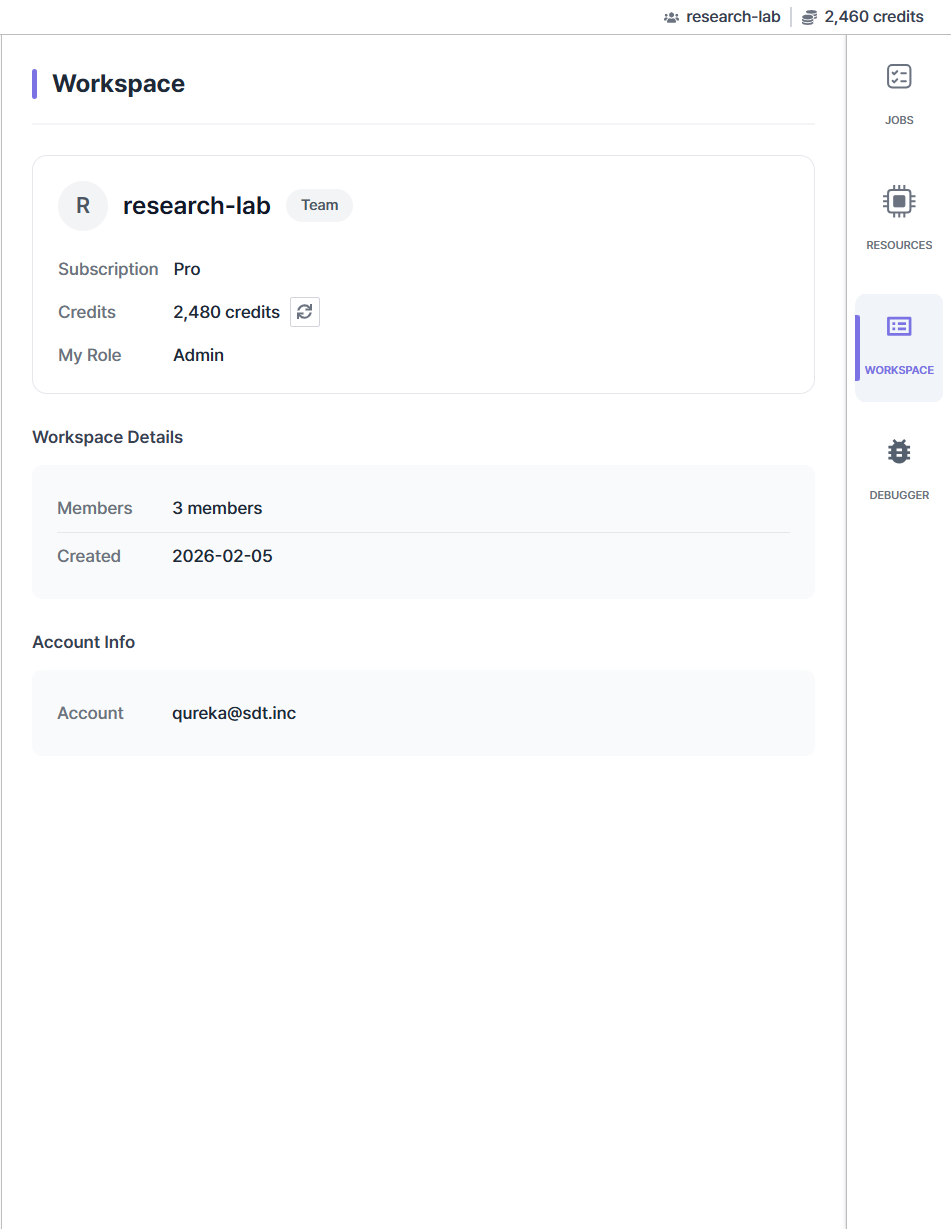
Task: Click the Admin role value
Action: (198, 355)
